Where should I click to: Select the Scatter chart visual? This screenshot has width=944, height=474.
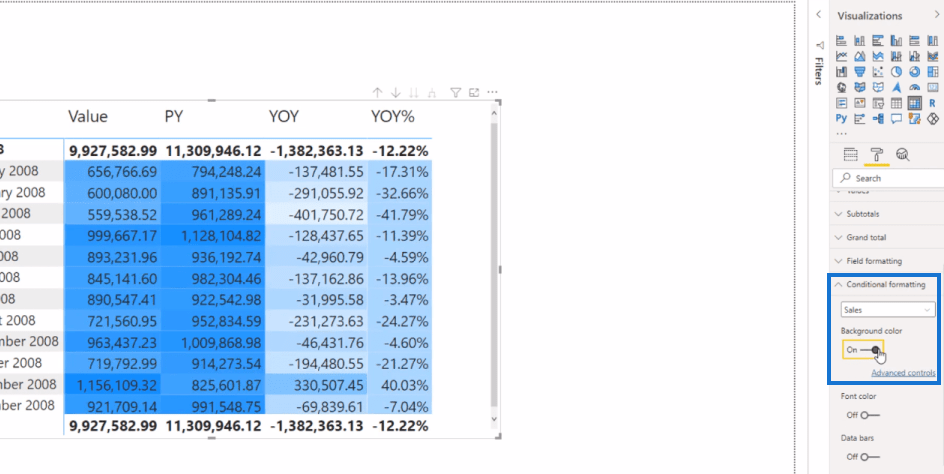pos(878,72)
